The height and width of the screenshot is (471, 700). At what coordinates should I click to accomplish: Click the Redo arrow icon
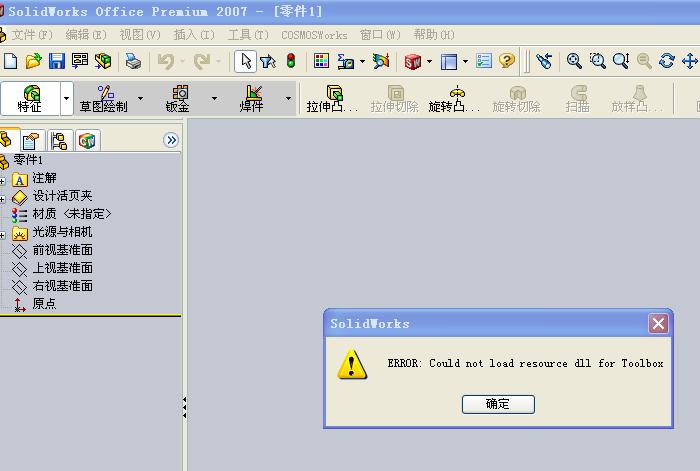coord(202,61)
